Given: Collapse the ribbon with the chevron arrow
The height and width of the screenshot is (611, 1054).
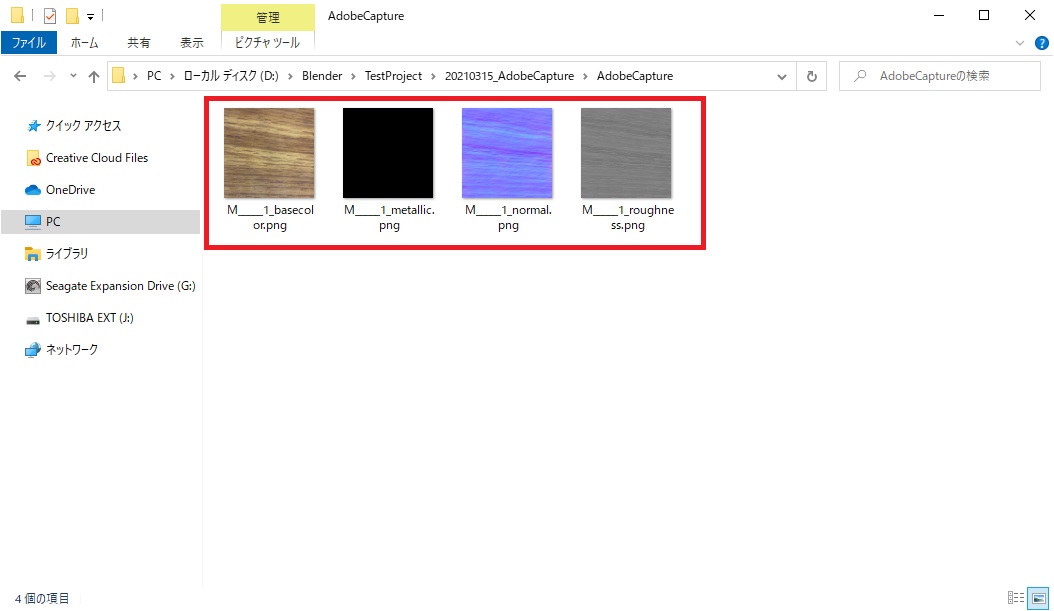Looking at the screenshot, I should [1019, 42].
